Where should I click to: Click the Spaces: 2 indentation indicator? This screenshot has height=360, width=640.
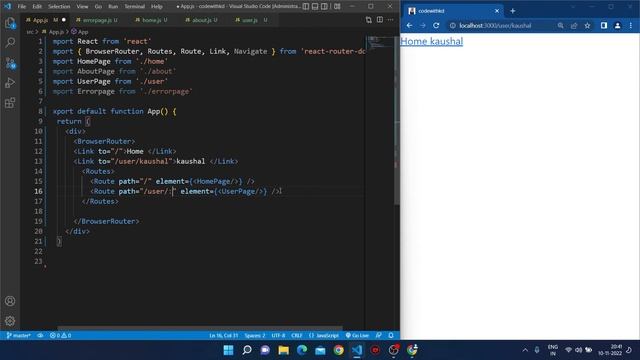pos(255,336)
